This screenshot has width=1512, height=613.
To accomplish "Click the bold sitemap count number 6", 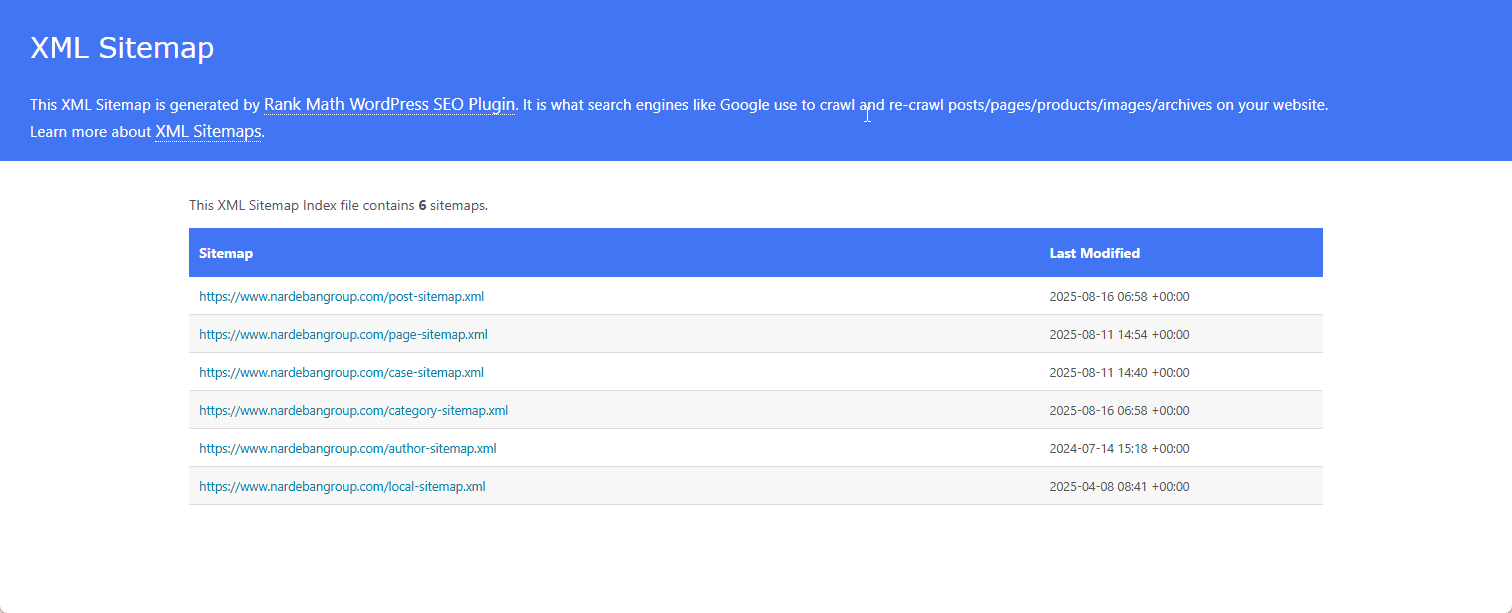I will pyautogui.click(x=422, y=205).
